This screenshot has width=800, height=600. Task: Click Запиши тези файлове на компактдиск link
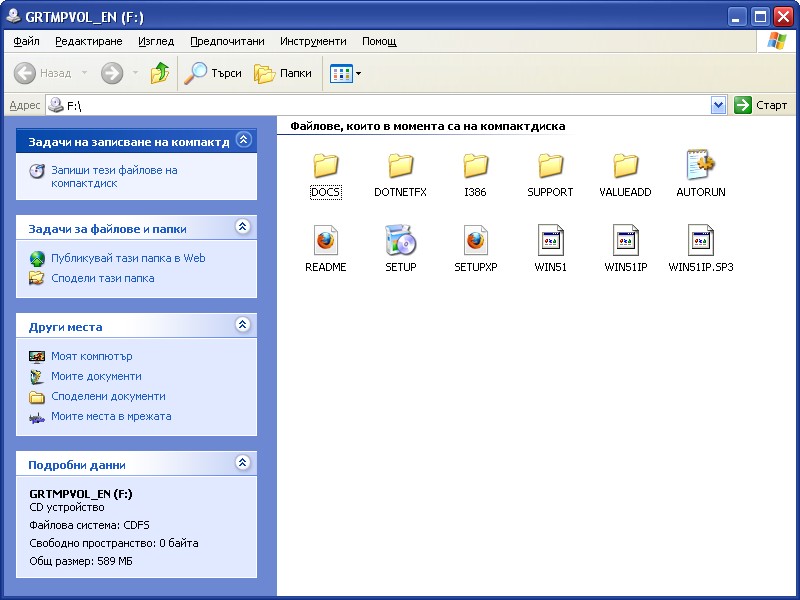coord(114,177)
